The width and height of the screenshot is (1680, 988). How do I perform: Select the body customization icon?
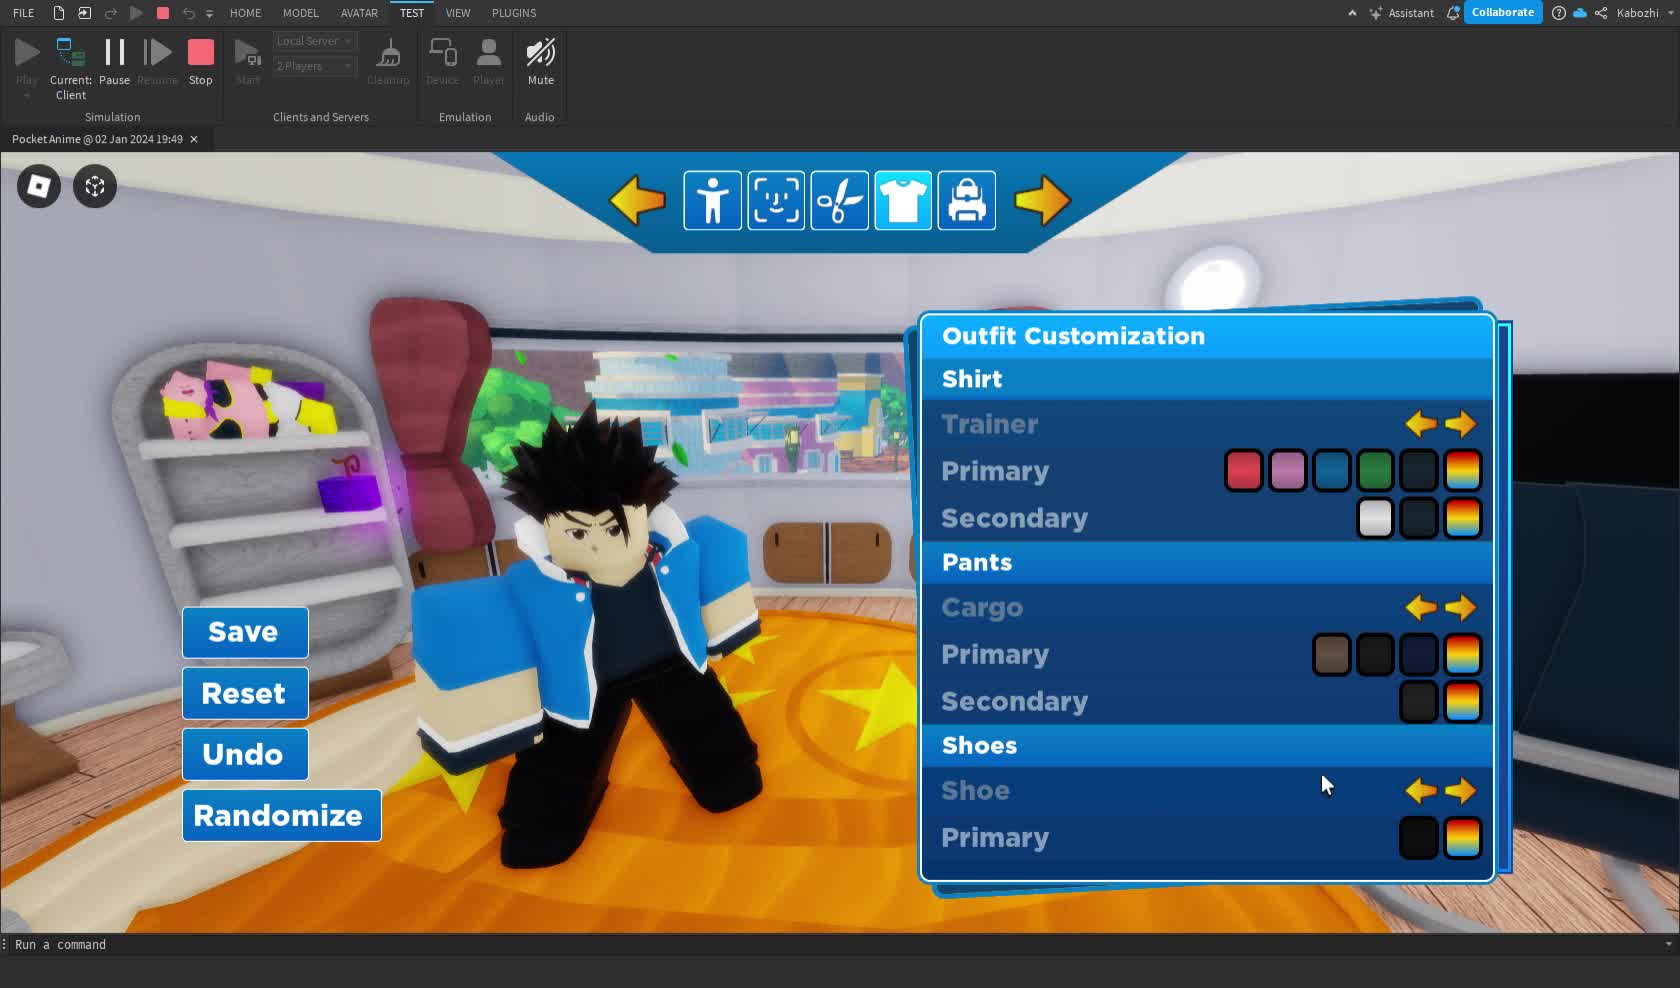click(x=711, y=200)
